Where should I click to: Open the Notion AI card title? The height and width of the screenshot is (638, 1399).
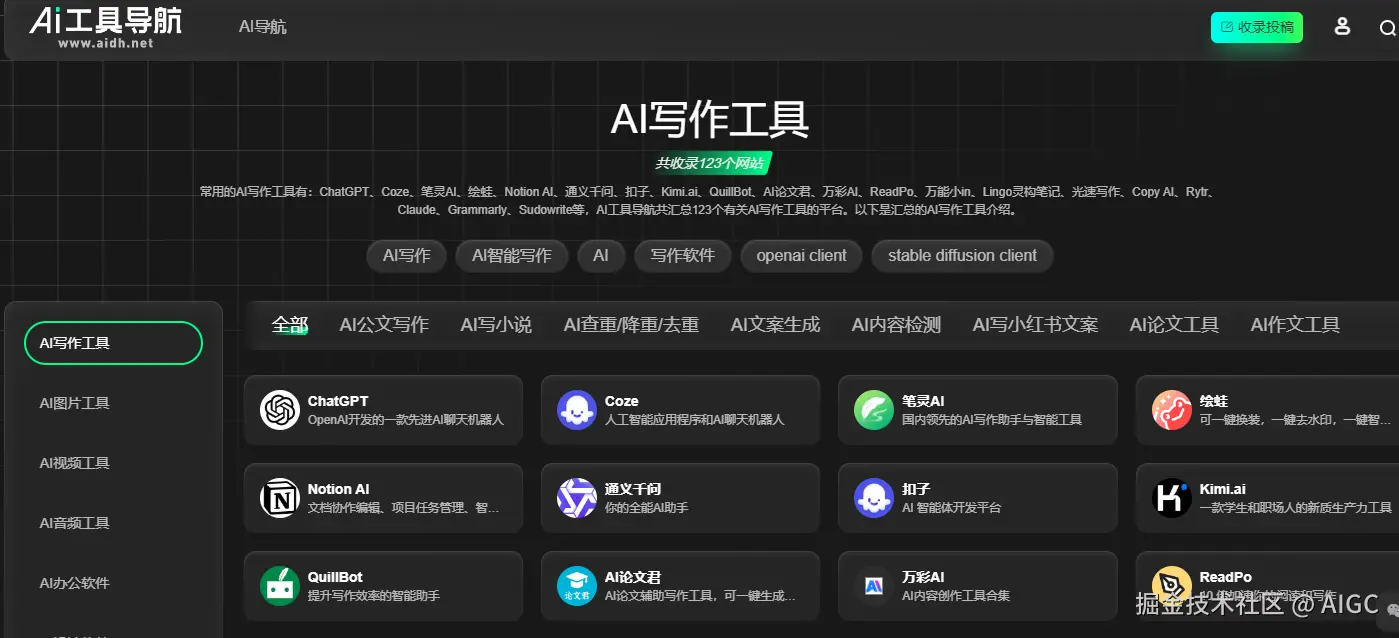click(x=338, y=489)
